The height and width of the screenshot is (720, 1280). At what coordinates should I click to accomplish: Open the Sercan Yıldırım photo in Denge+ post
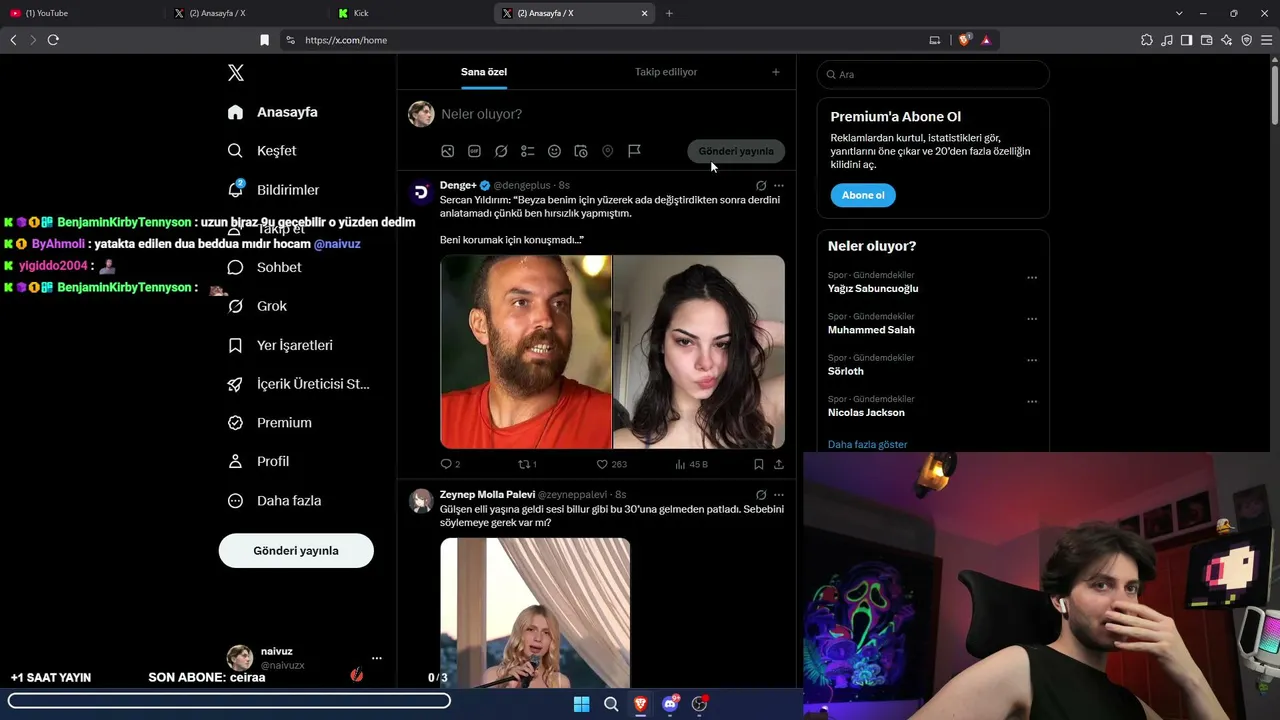tap(526, 352)
